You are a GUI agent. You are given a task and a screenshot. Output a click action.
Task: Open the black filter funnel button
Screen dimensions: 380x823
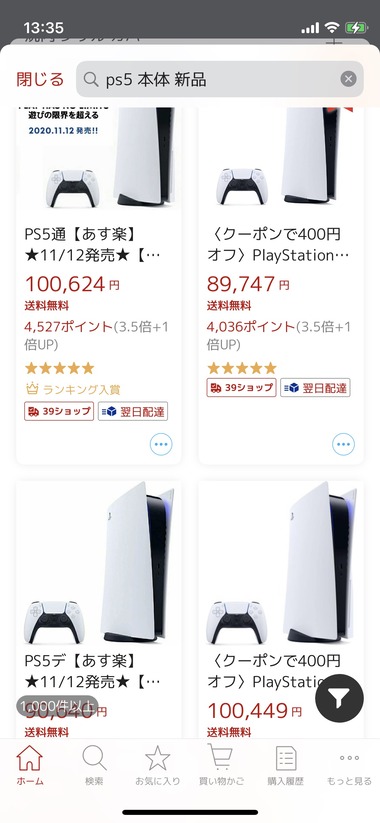[x=339, y=699]
